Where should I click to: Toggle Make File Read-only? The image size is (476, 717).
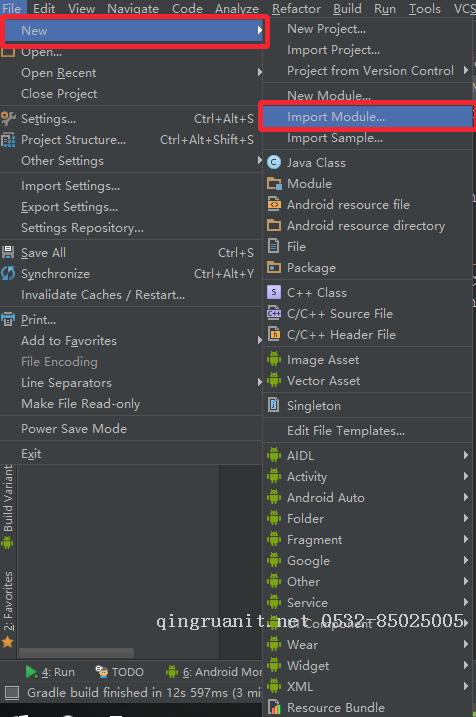click(132, 404)
